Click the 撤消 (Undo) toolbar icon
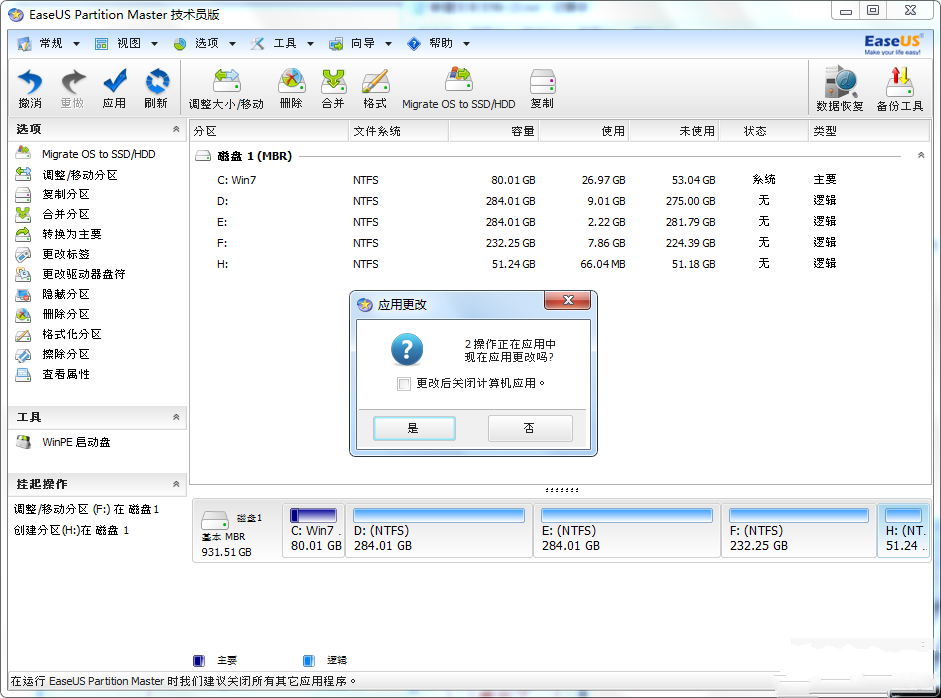This screenshot has height=698, width=941. (x=30, y=88)
